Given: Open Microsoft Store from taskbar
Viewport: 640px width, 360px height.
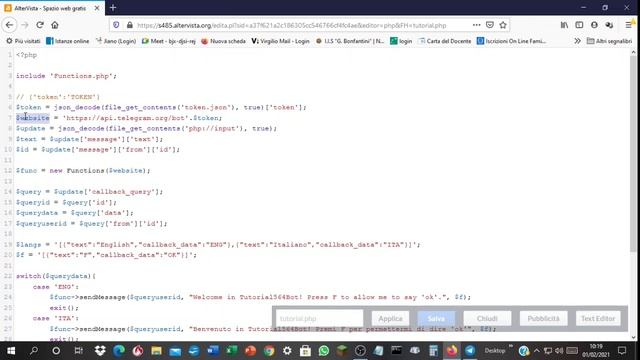Looking at the screenshot, I should click(305, 351).
